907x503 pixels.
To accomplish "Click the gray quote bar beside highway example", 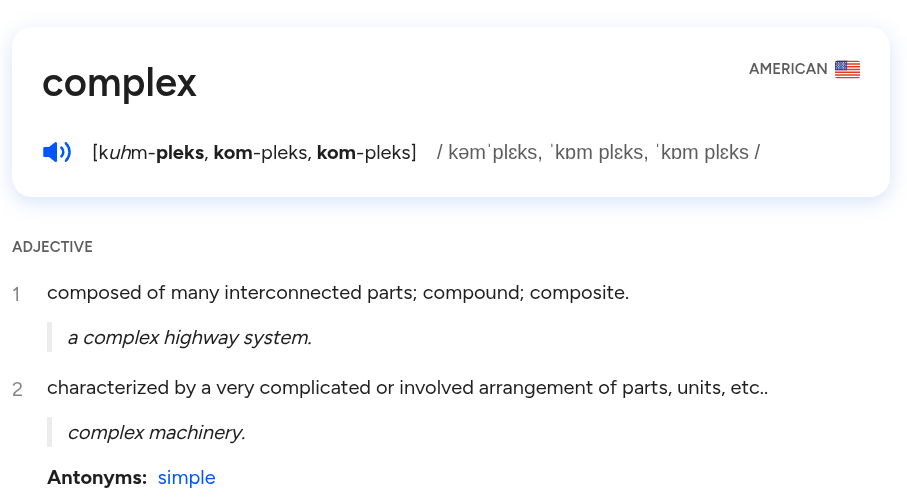I will [50, 337].
